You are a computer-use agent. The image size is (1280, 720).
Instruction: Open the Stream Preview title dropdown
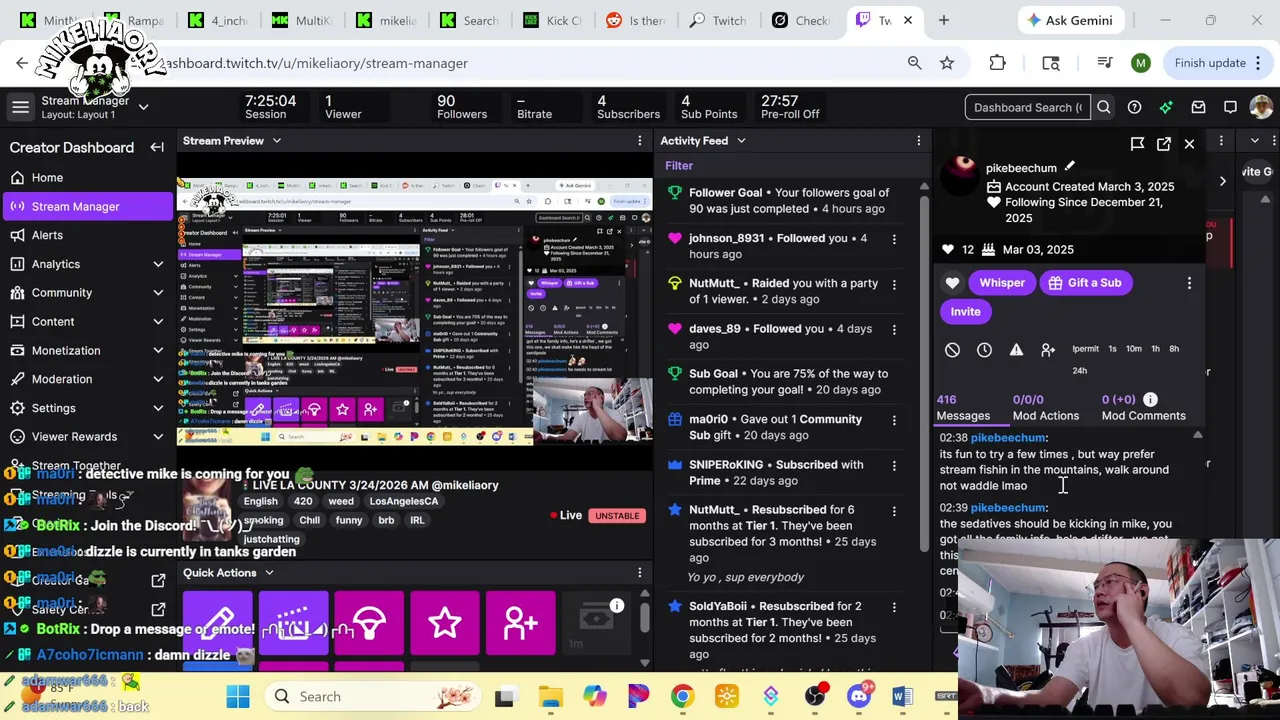tap(277, 141)
